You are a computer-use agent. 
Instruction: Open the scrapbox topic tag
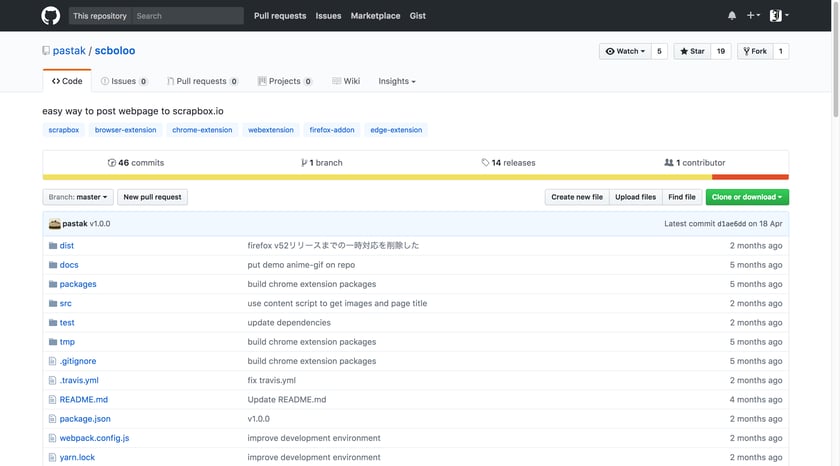[64, 130]
